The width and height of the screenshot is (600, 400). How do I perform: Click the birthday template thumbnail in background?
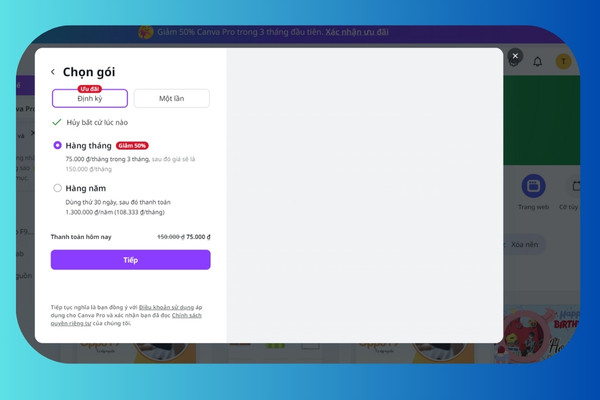coord(538,334)
